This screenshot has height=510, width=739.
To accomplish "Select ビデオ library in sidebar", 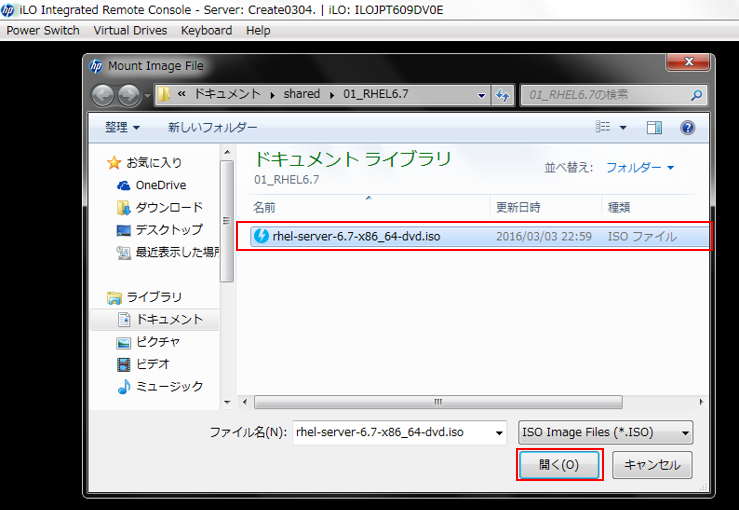I will 152,364.
